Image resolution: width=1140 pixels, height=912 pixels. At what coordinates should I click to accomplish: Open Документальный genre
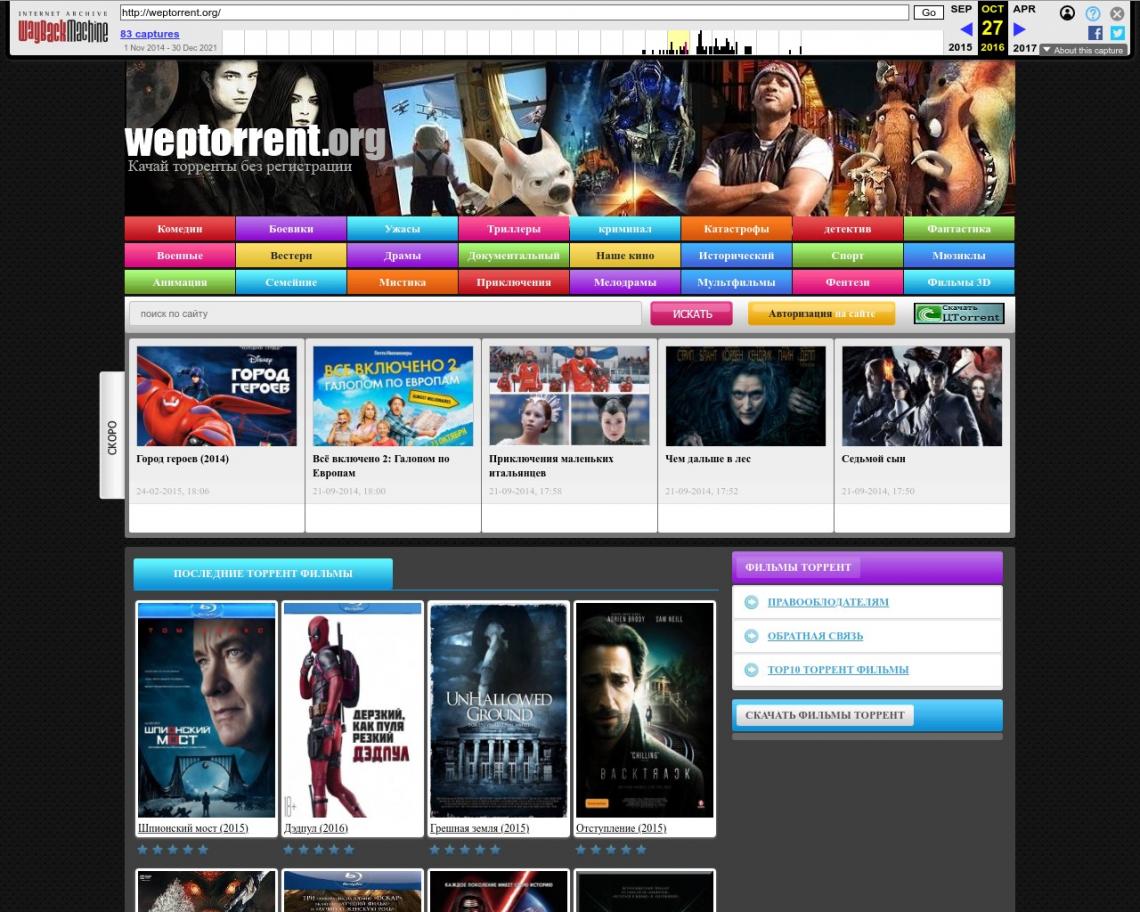tap(513, 255)
